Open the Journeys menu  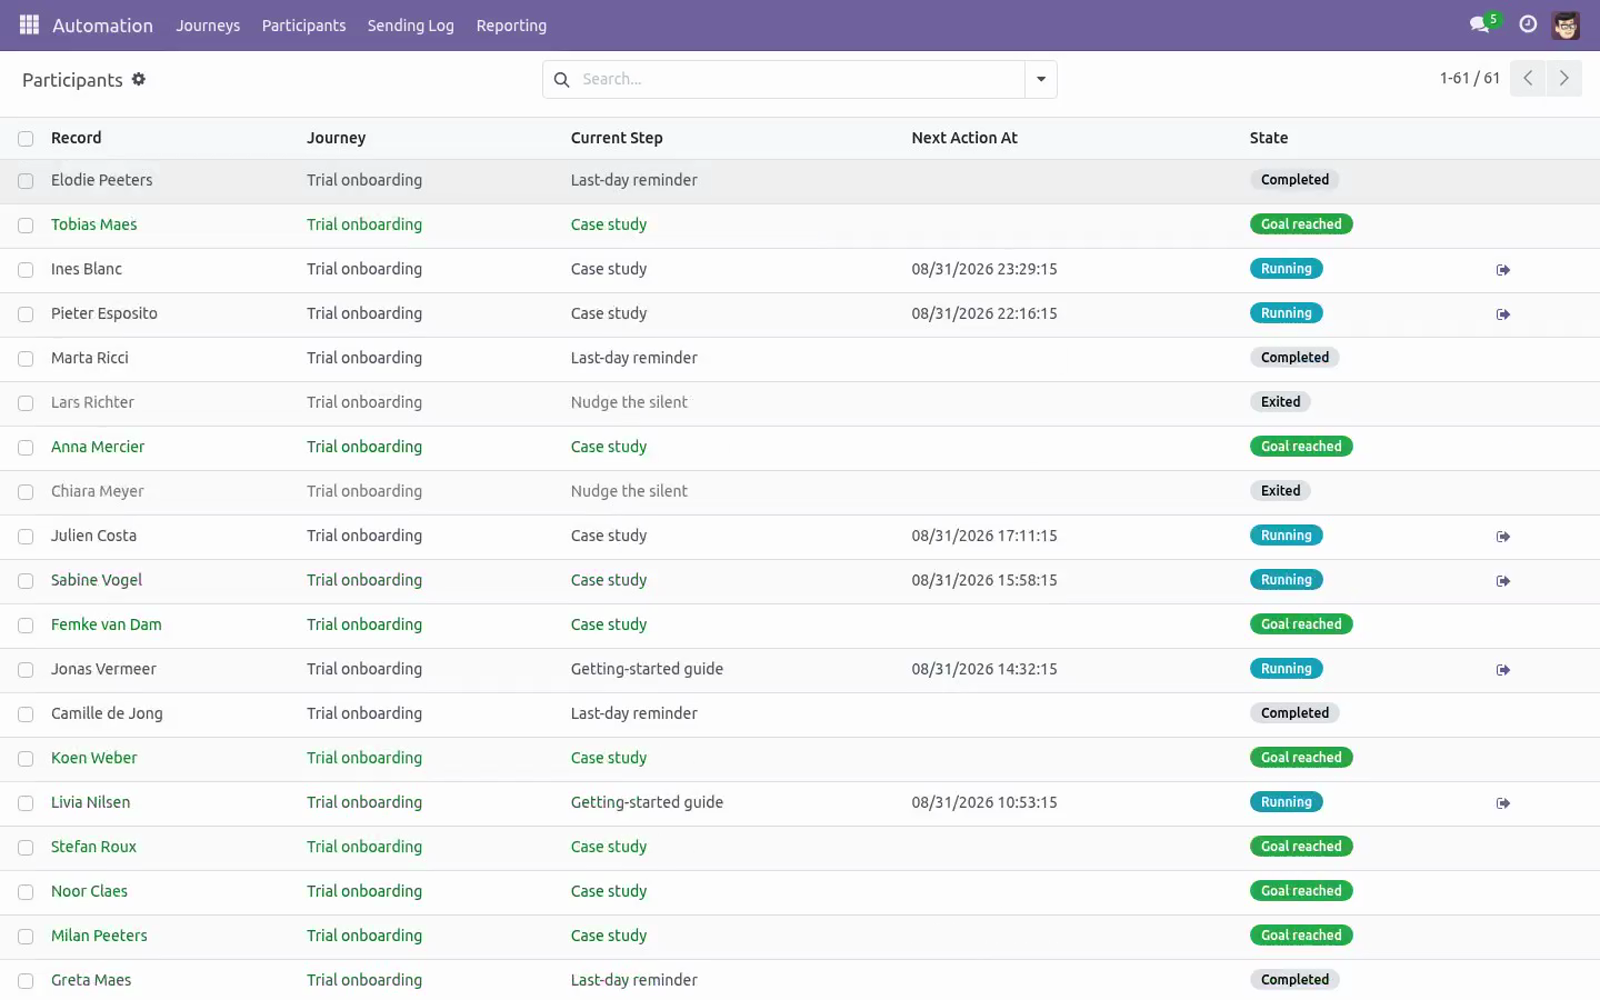click(208, 26)
